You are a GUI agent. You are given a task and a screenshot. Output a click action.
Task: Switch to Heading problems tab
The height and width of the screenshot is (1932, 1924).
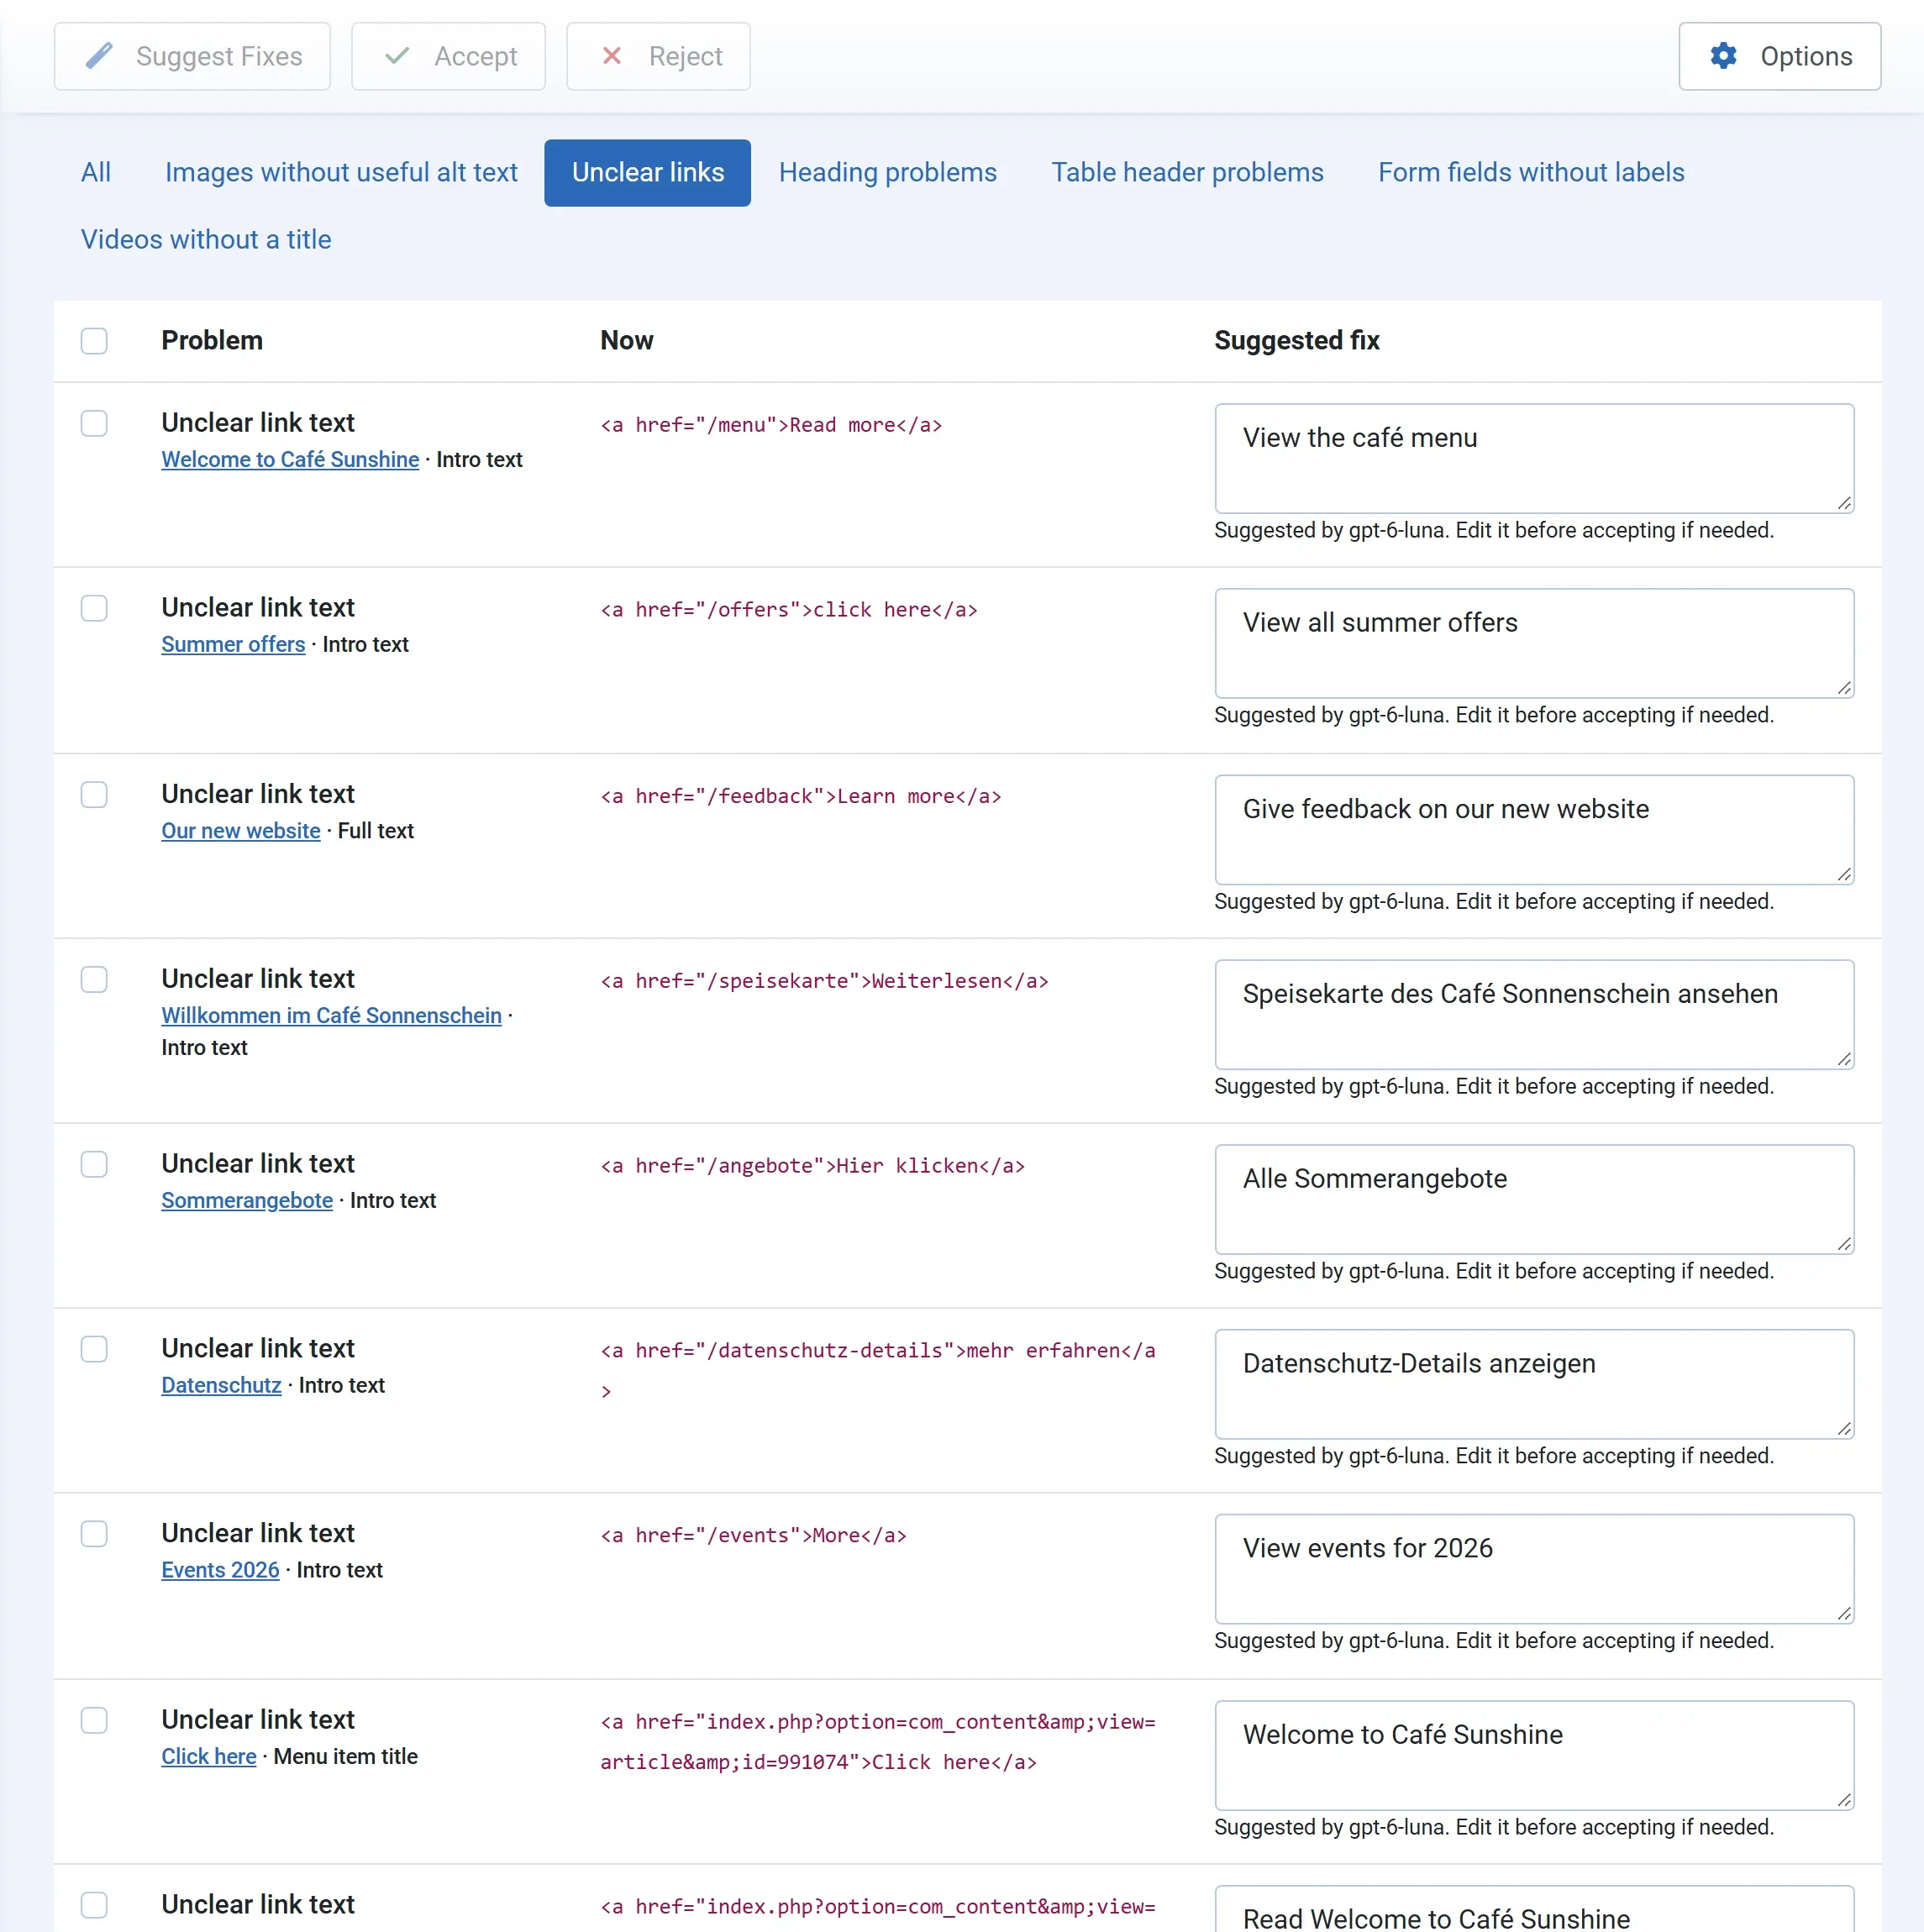(x=888, y=173)
